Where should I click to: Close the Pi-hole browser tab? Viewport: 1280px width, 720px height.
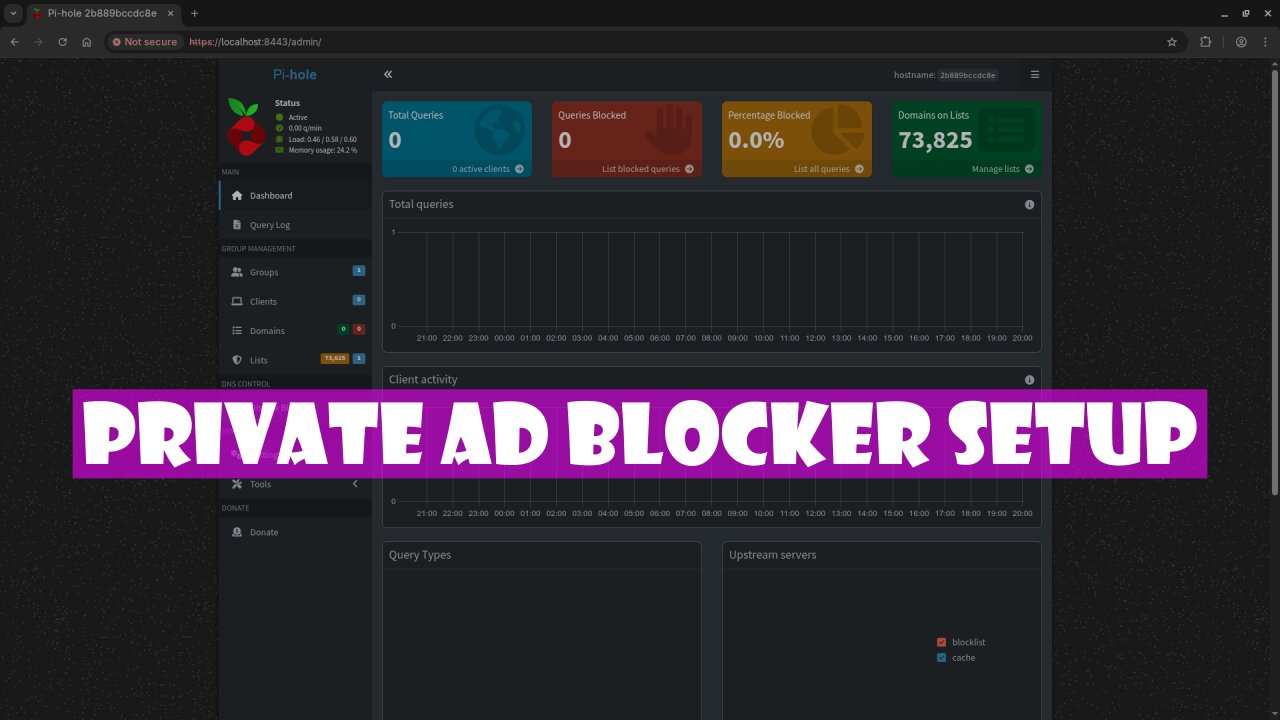[170, 13]
